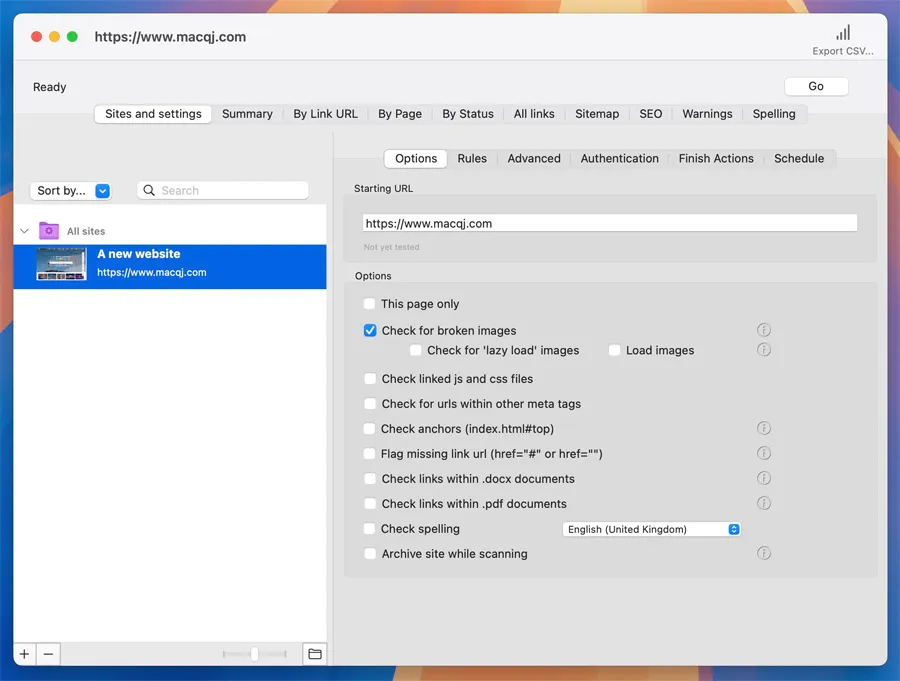Click the add site plus button
This screenshot has height=681, width=900.
pos(25,654)
